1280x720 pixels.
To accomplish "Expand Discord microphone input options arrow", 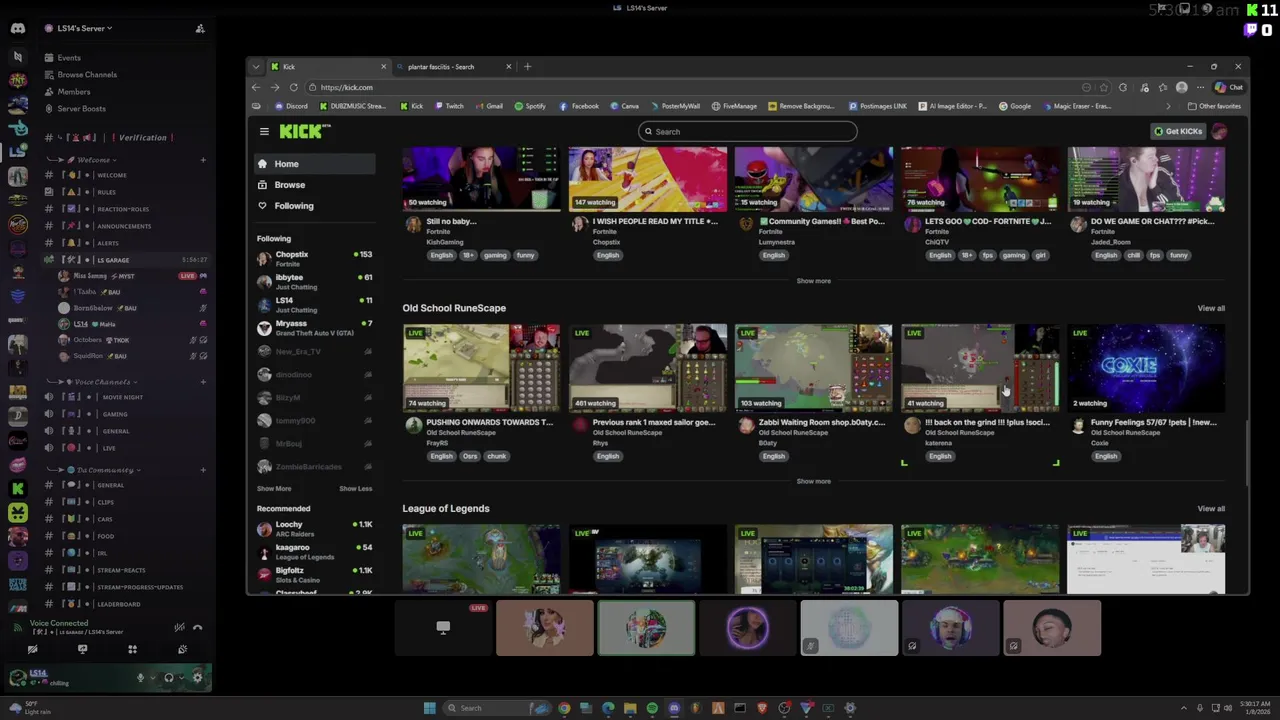I will tap(153, 677).
